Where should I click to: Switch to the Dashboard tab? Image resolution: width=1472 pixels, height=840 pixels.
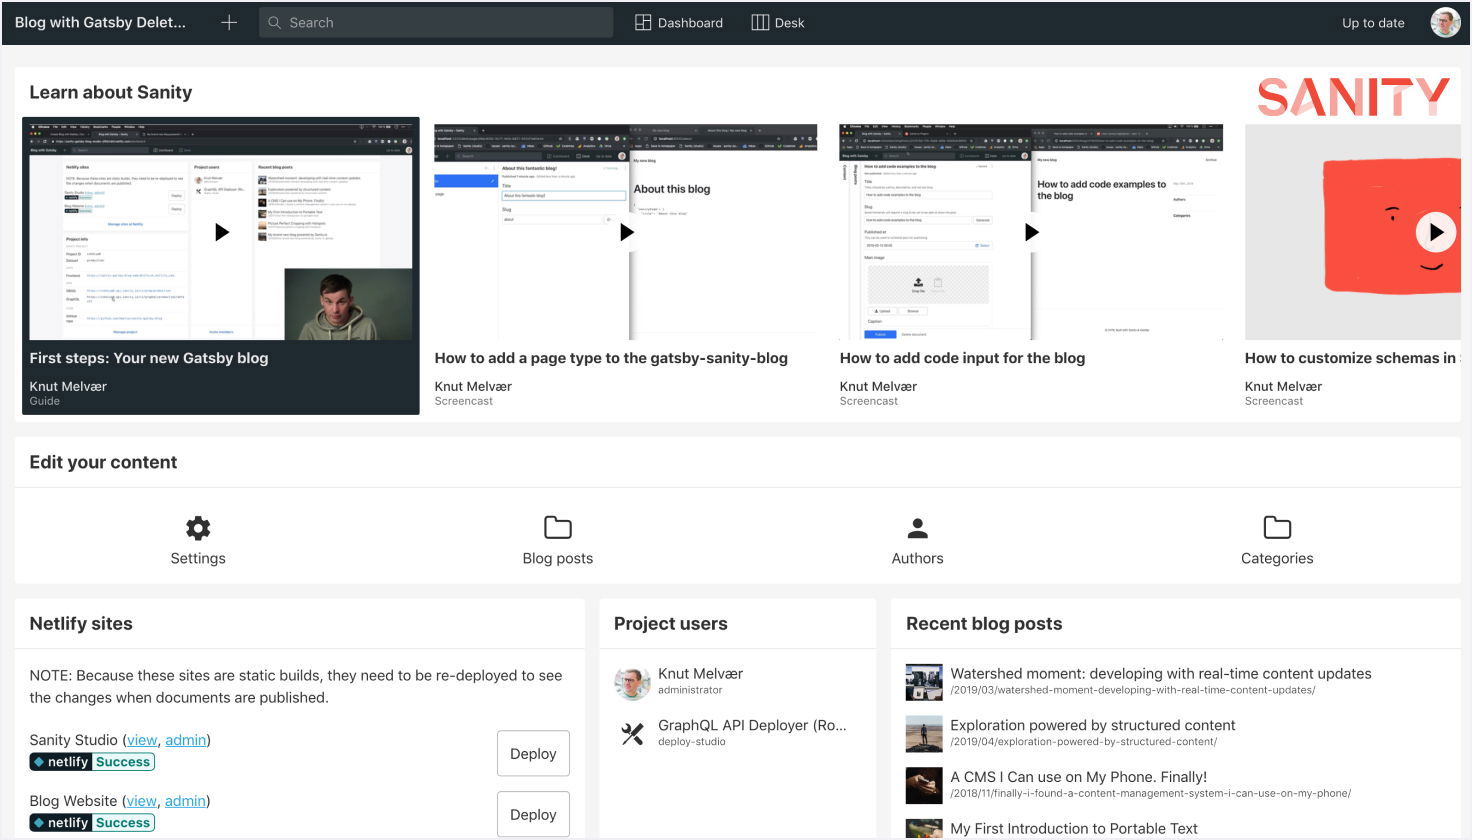tap(679, 23)
